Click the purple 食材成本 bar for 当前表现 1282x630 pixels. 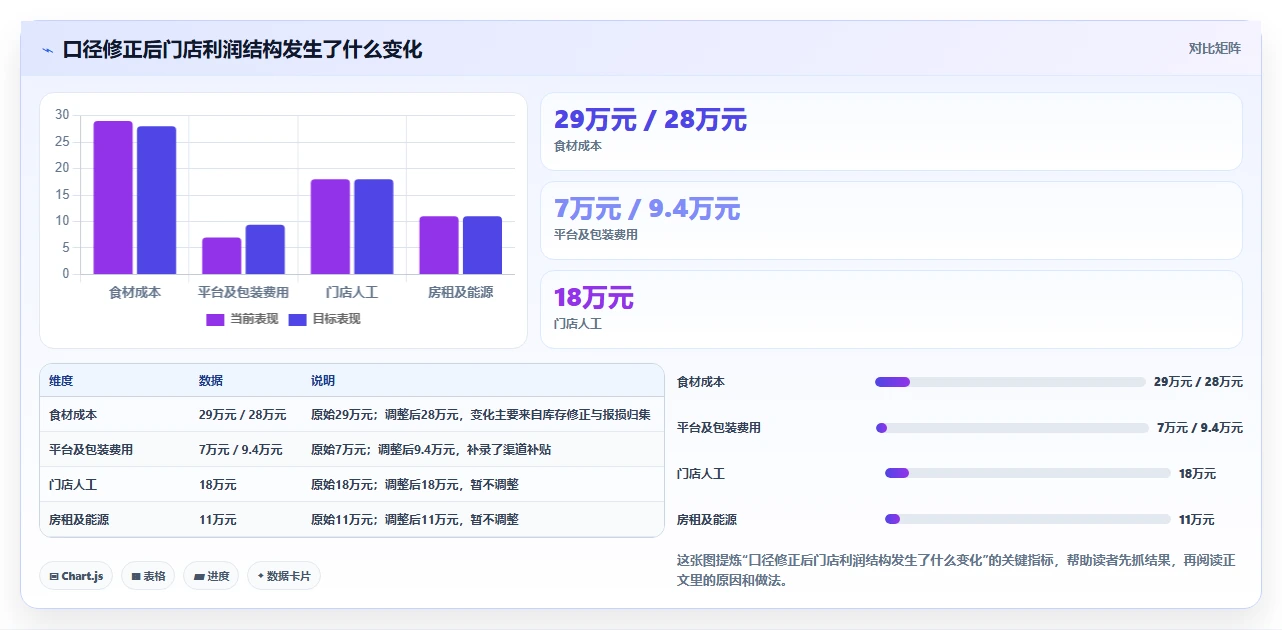click(x=113, y=197)
